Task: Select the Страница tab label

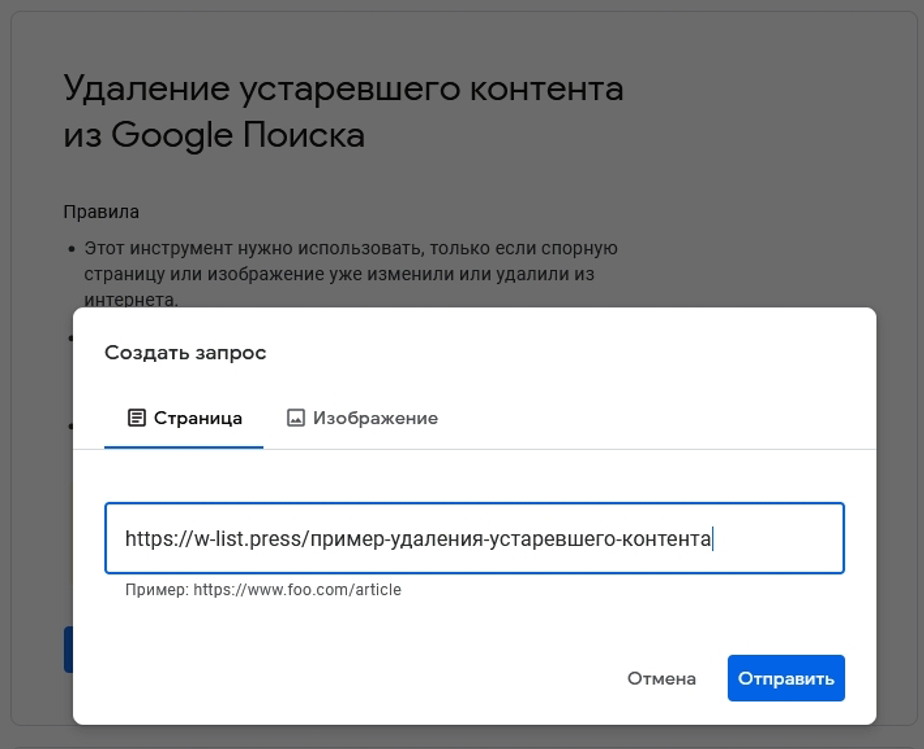Action: coord(198,418)
